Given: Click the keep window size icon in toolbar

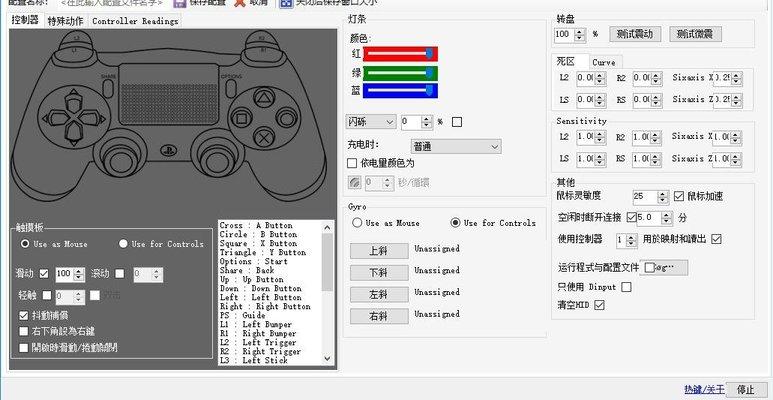Looking at the screenshot, I should 286,2.
